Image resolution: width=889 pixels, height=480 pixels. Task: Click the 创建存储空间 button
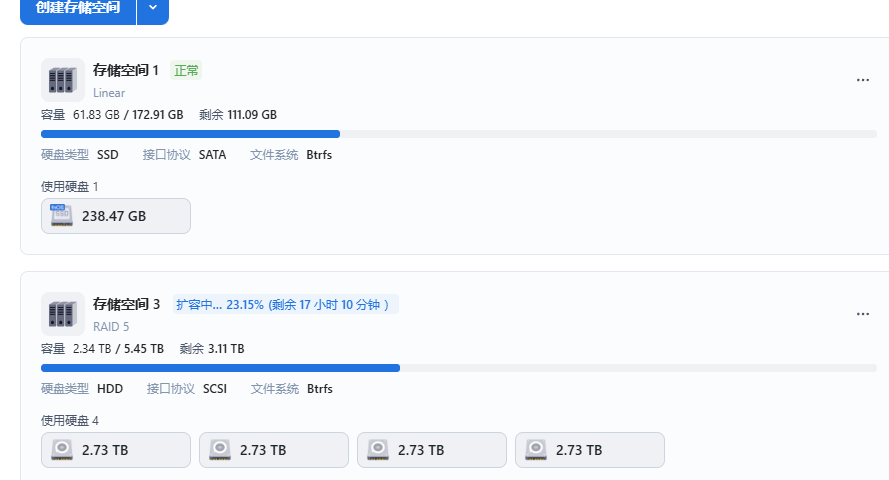[78, 8]
